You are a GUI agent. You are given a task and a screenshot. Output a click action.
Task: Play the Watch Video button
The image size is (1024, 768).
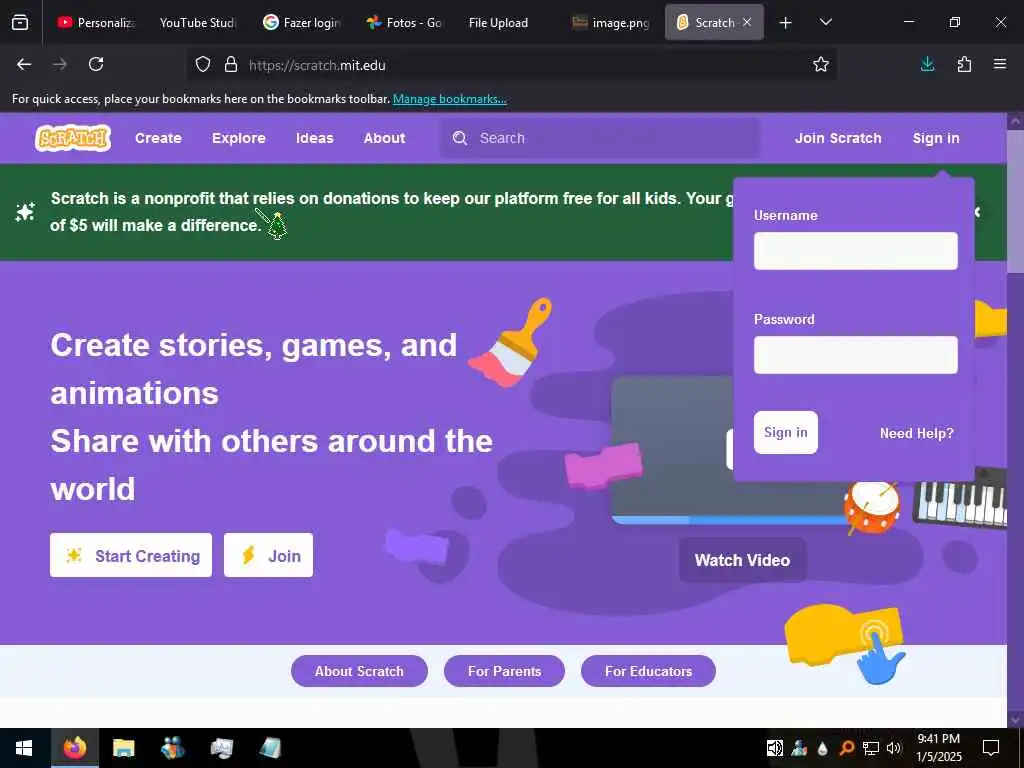coord(743,560)
